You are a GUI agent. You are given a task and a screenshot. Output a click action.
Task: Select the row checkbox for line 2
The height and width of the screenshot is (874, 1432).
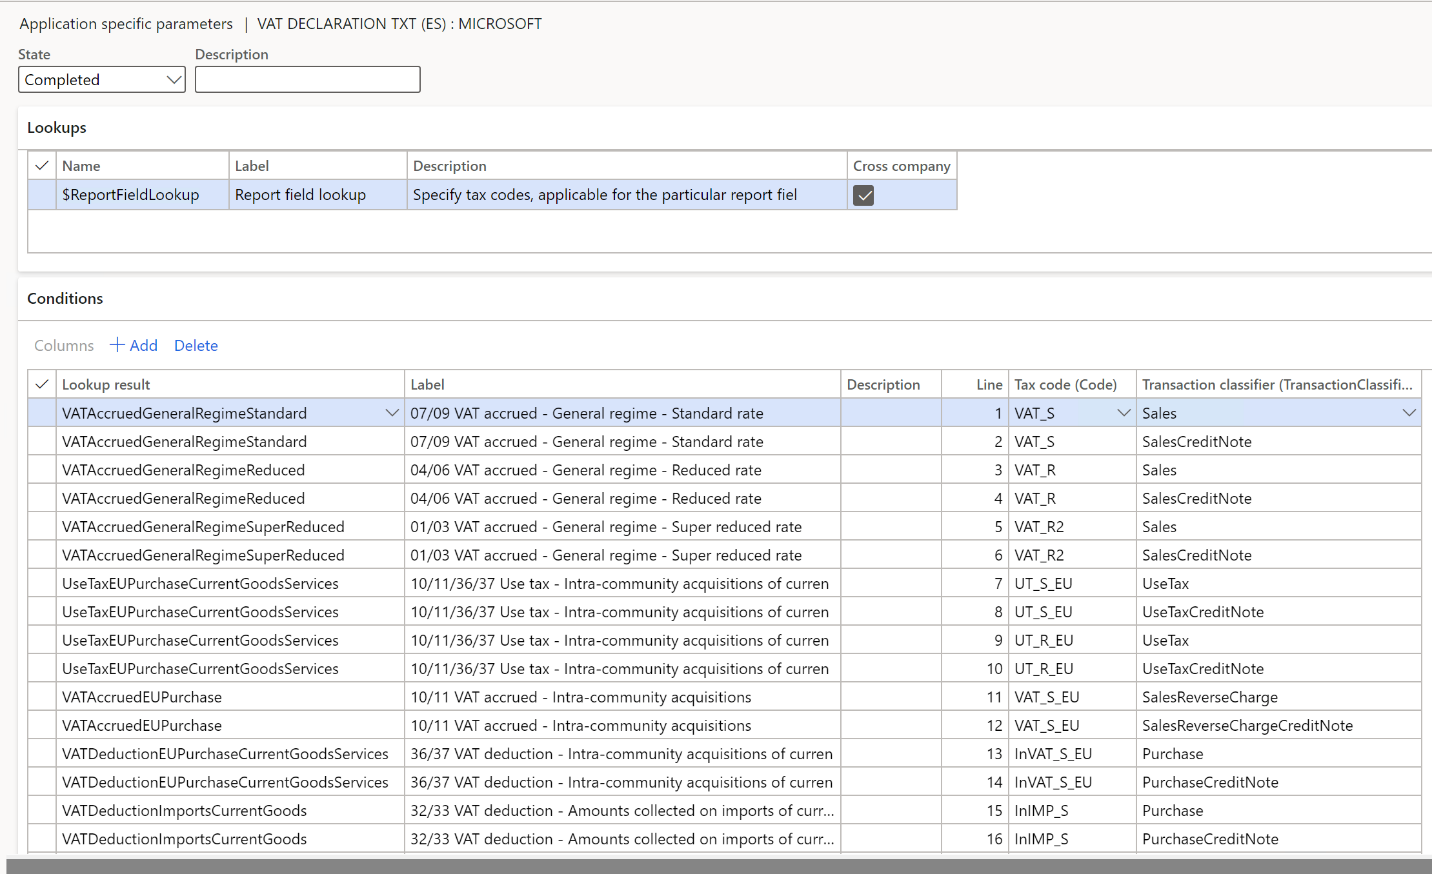[41, 441]
